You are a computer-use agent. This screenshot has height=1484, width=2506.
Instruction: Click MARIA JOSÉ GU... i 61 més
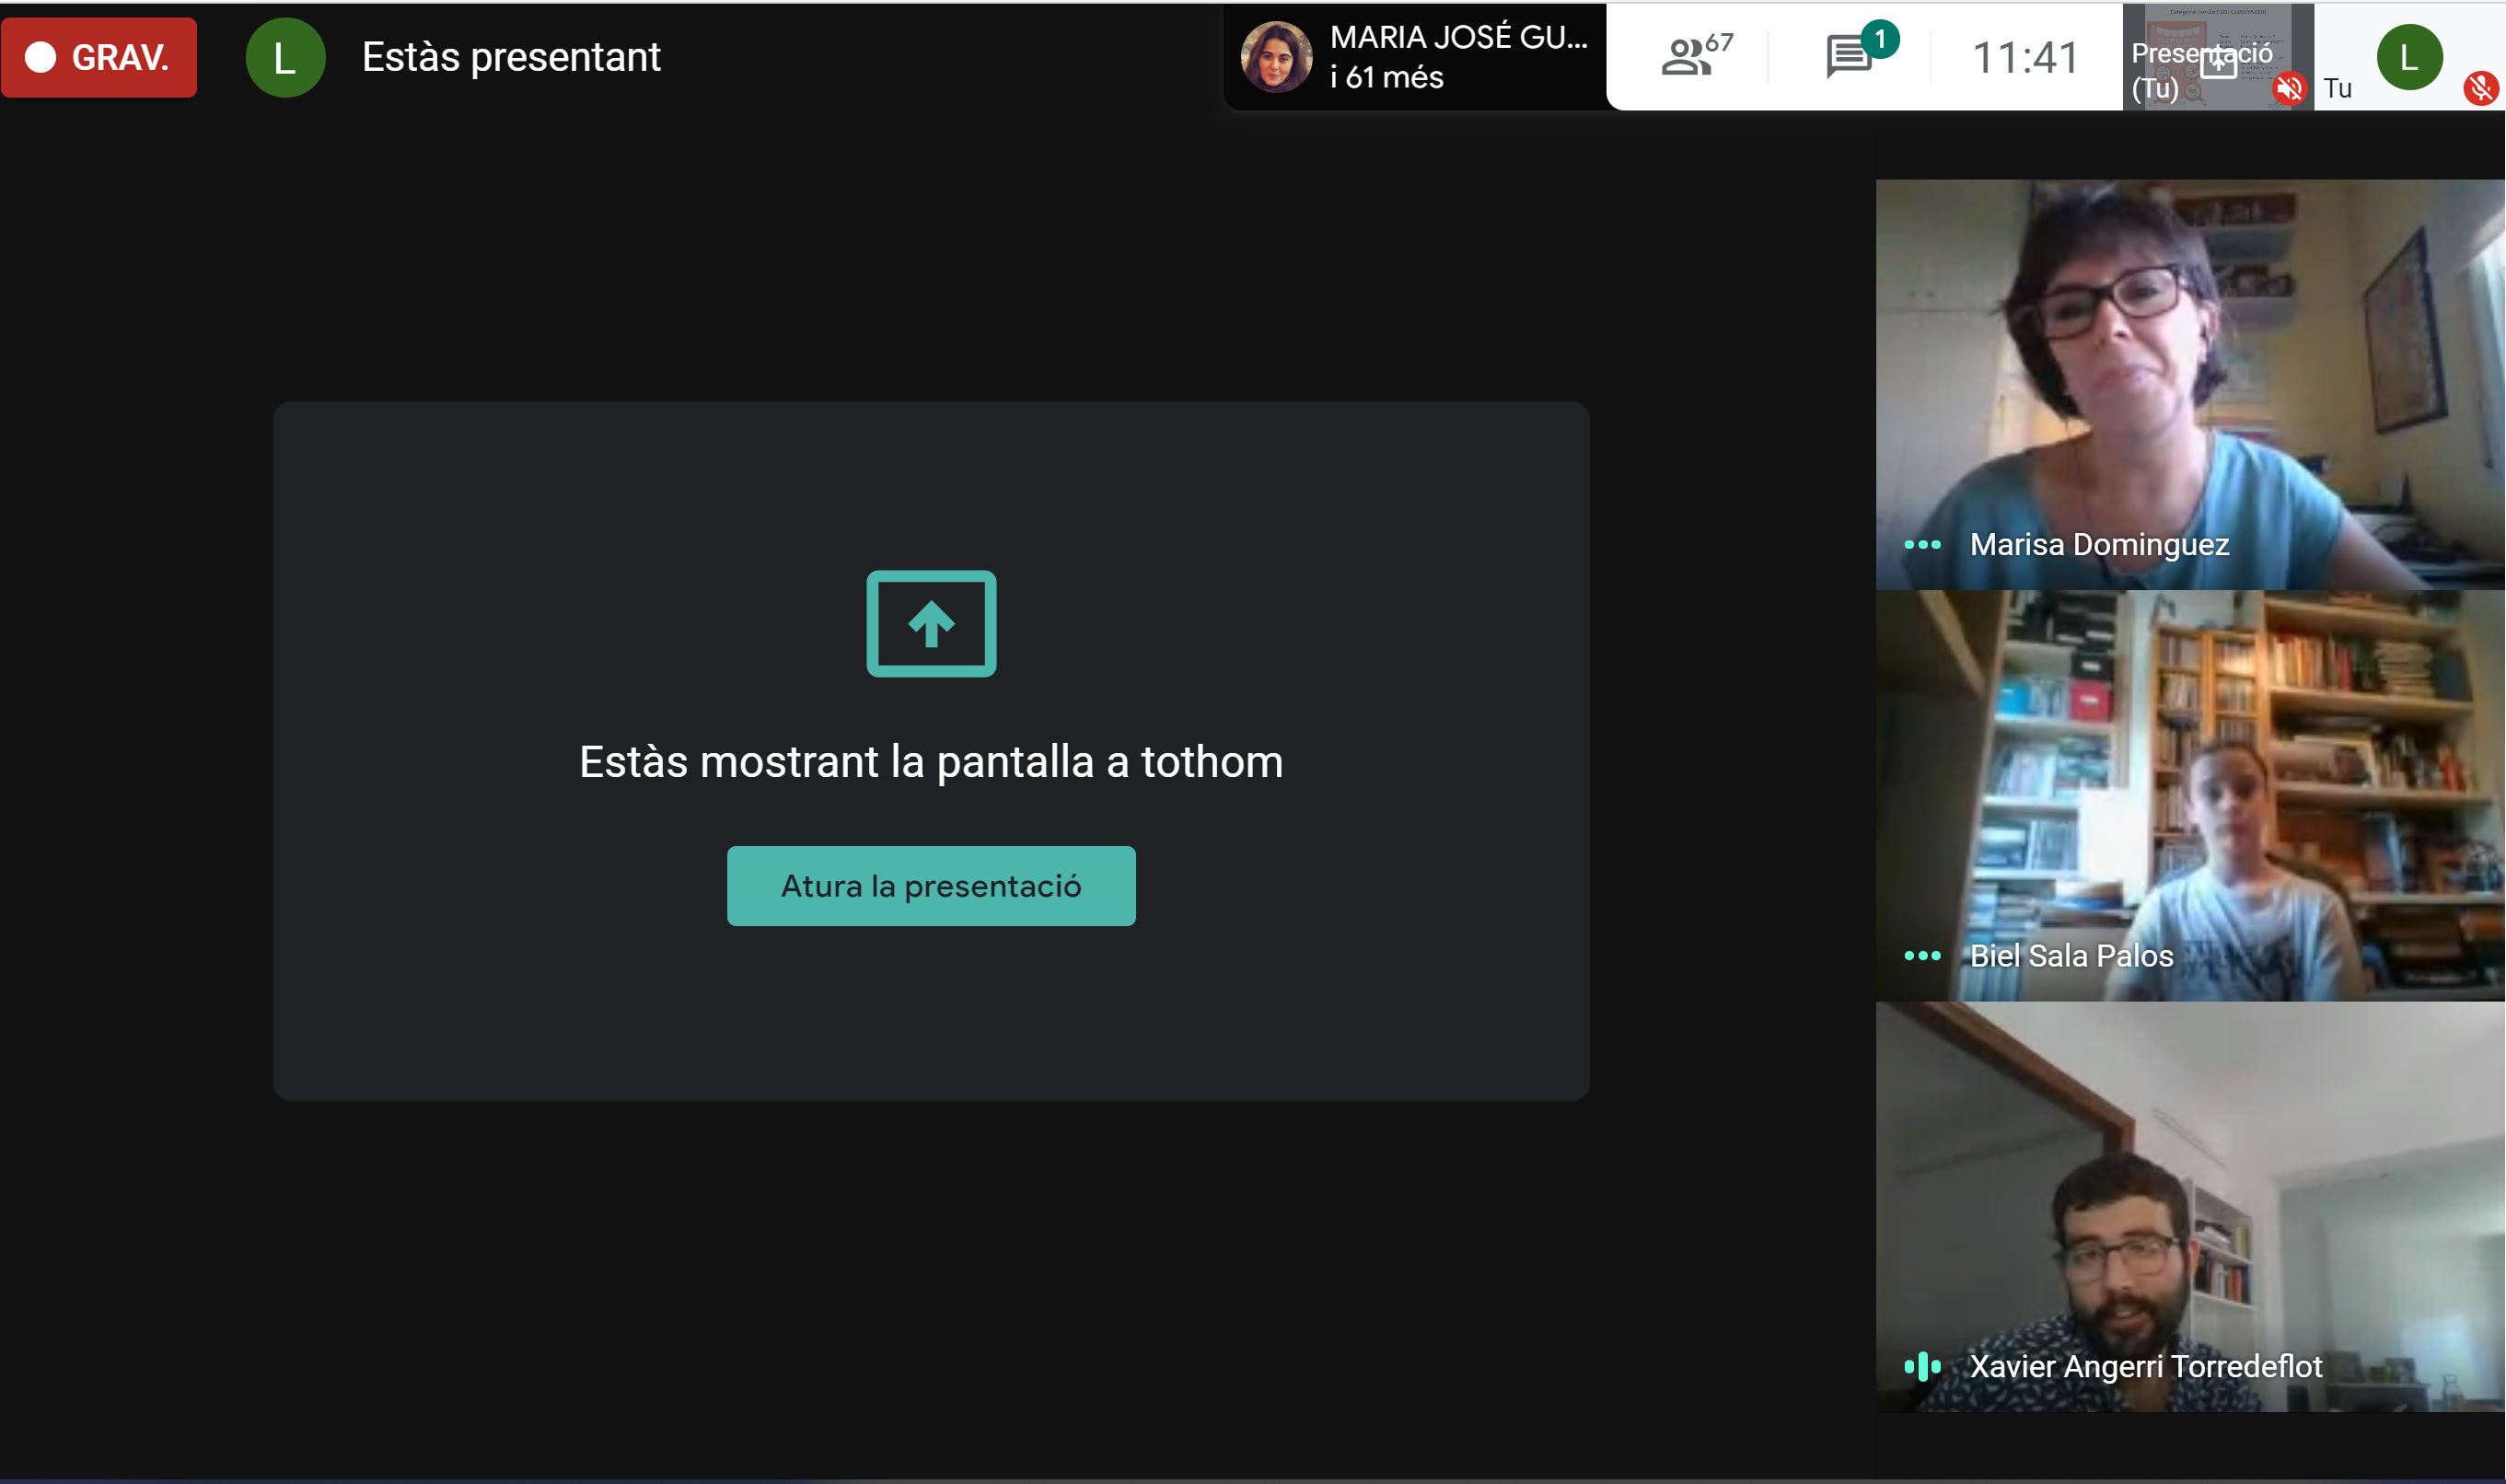[x=1458, y=57]
